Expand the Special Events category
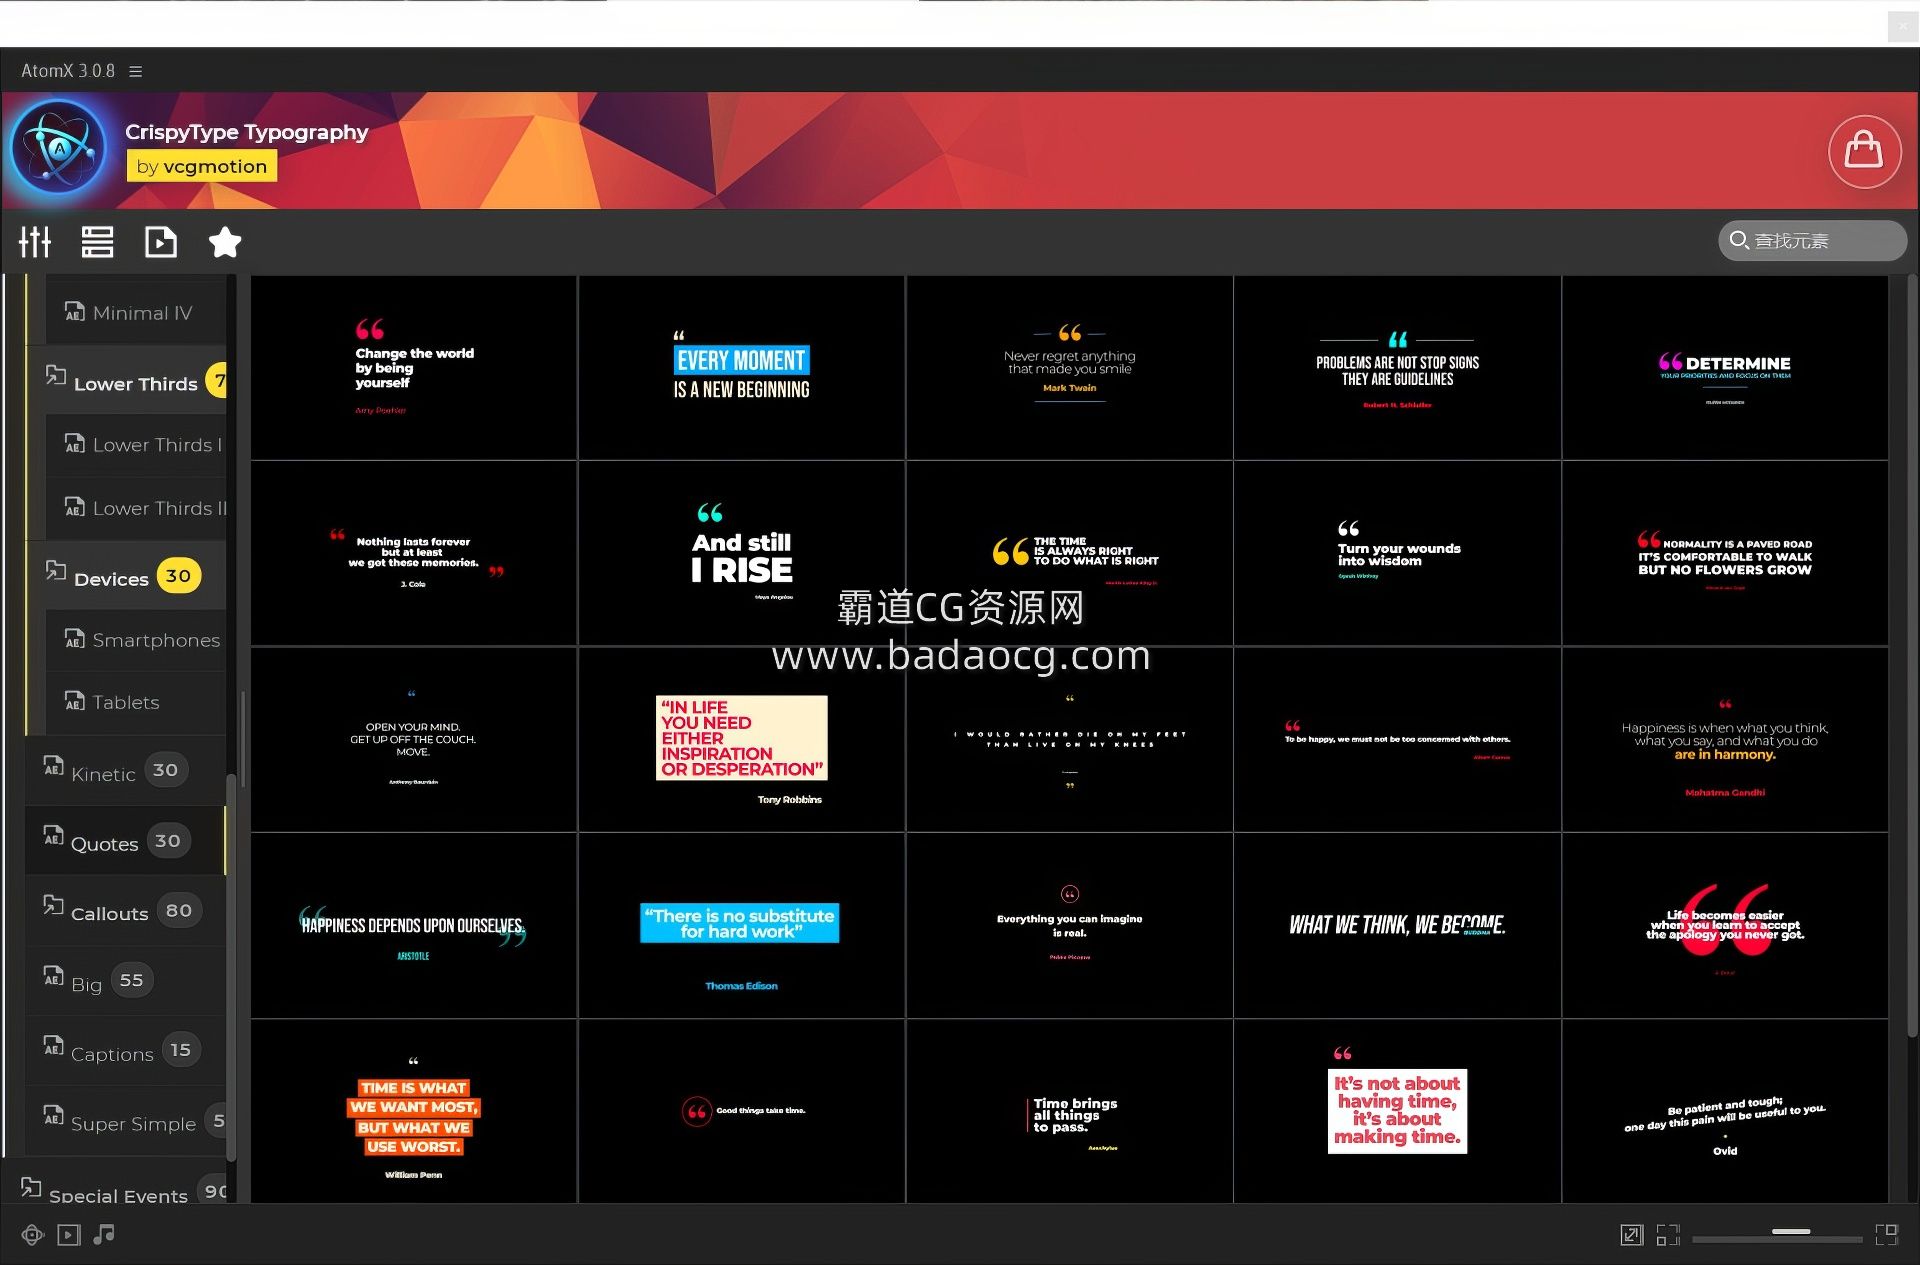The height and width of the screenshot is (1265, 1920). coord(115,1190)
